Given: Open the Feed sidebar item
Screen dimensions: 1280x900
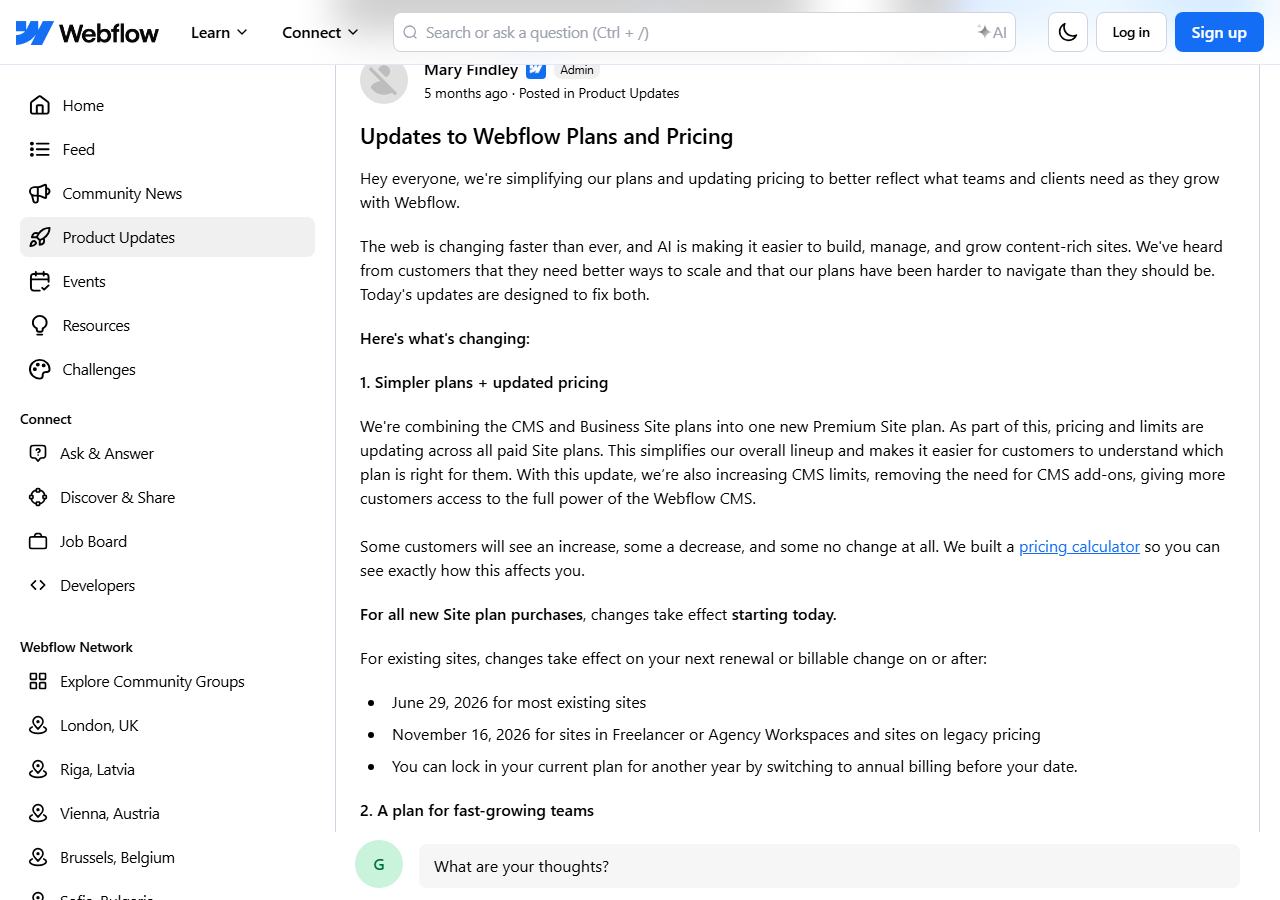Looking at the screenshot, I should [x=167, y=149].
